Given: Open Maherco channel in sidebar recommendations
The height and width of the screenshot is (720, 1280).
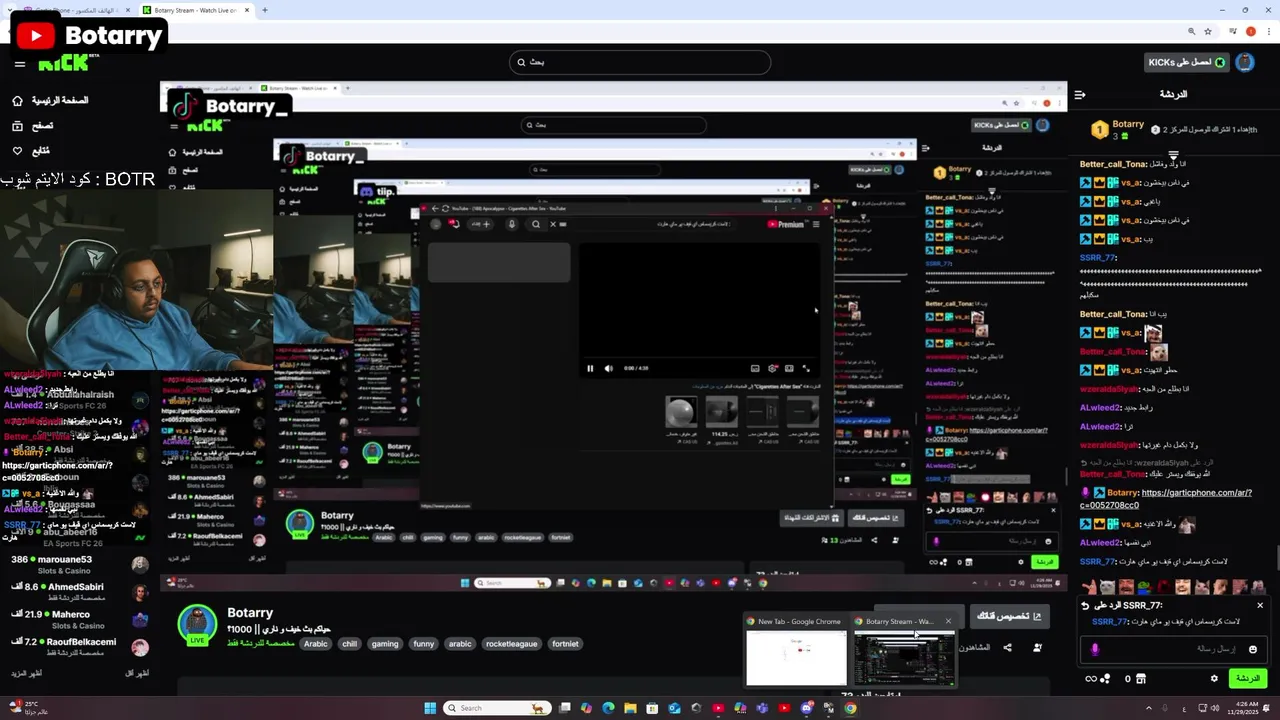Looking at the screenshot, I should (78, 620).
